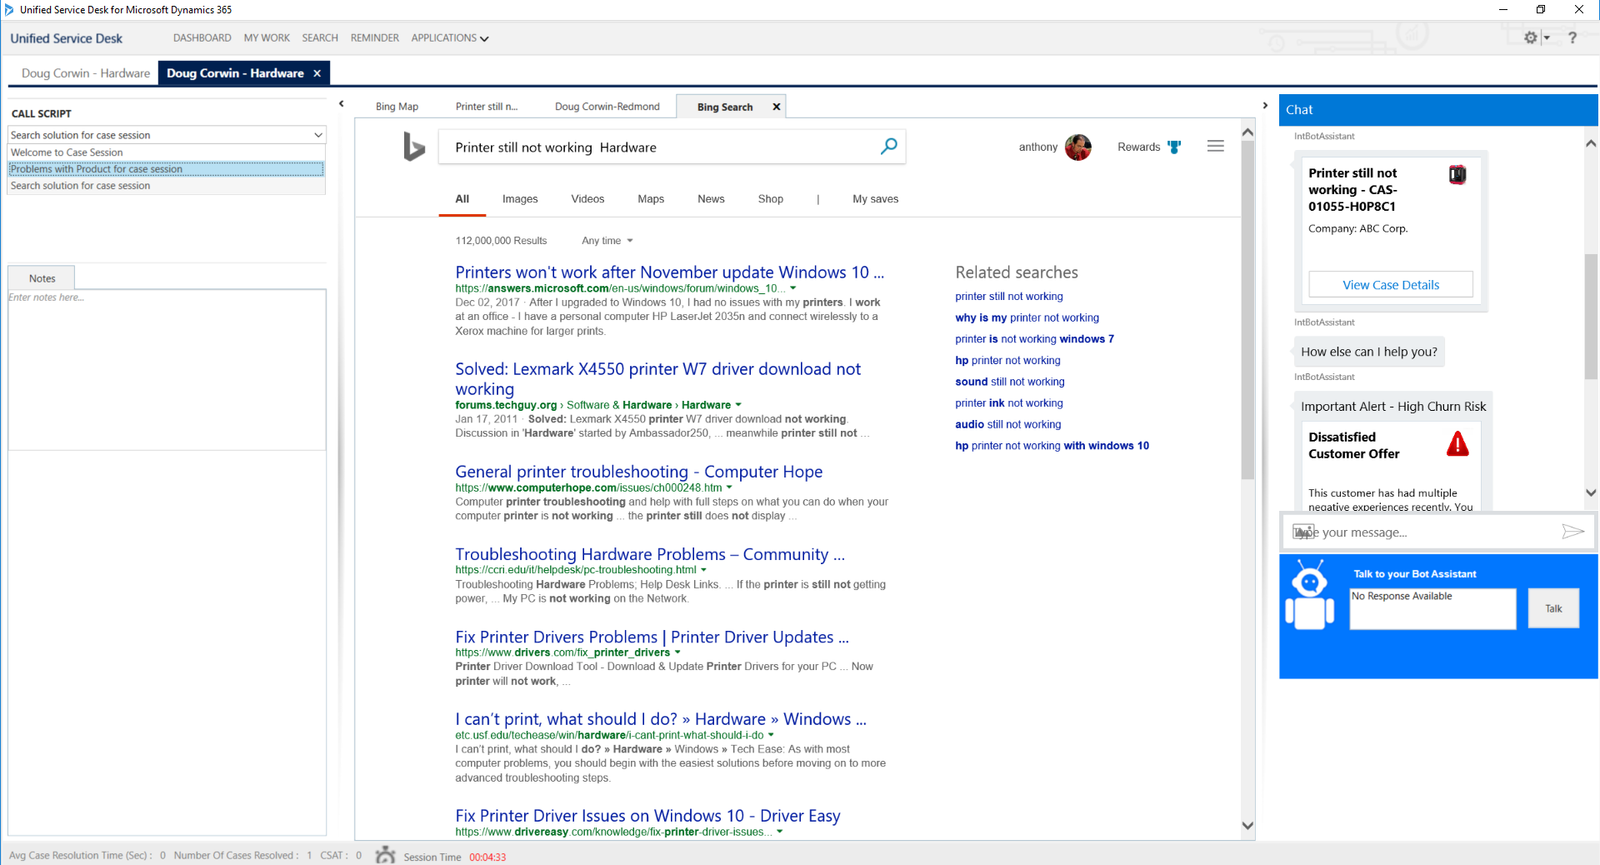The image size is (1600, 865).
Task: Select 'Problems with Product for case session' step
Action: 166,169
